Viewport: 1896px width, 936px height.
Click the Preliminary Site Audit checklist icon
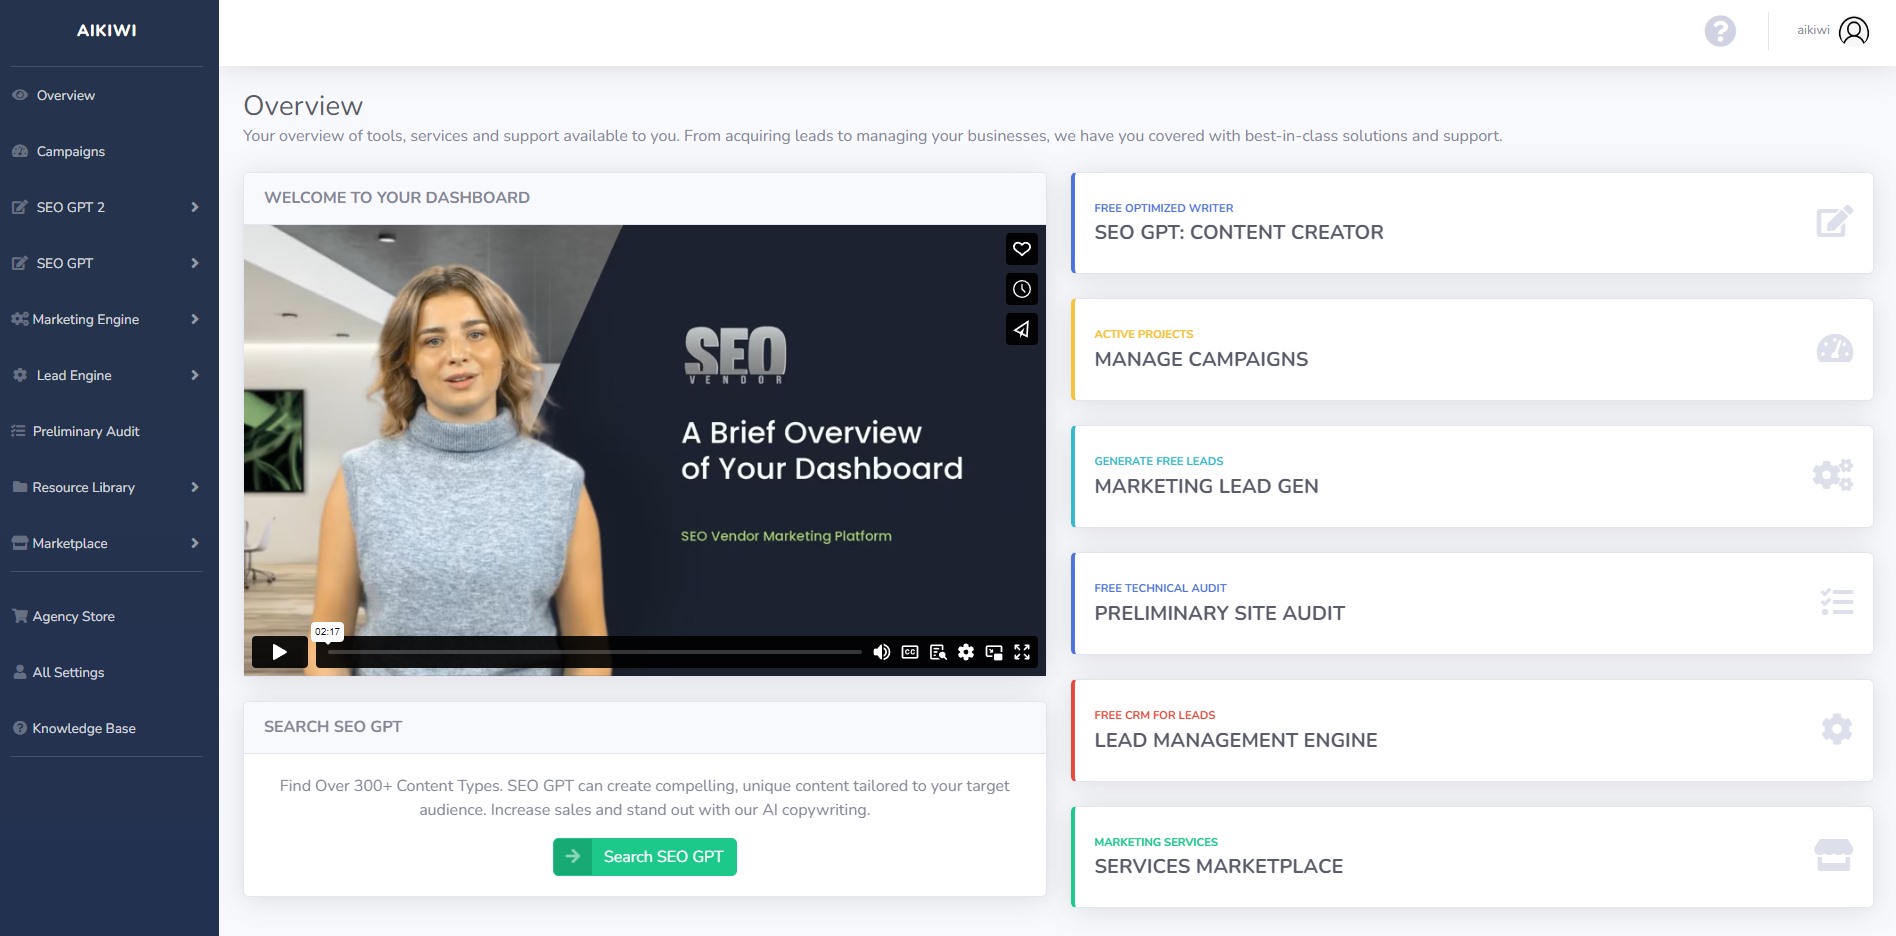(x=1836, y=602)
